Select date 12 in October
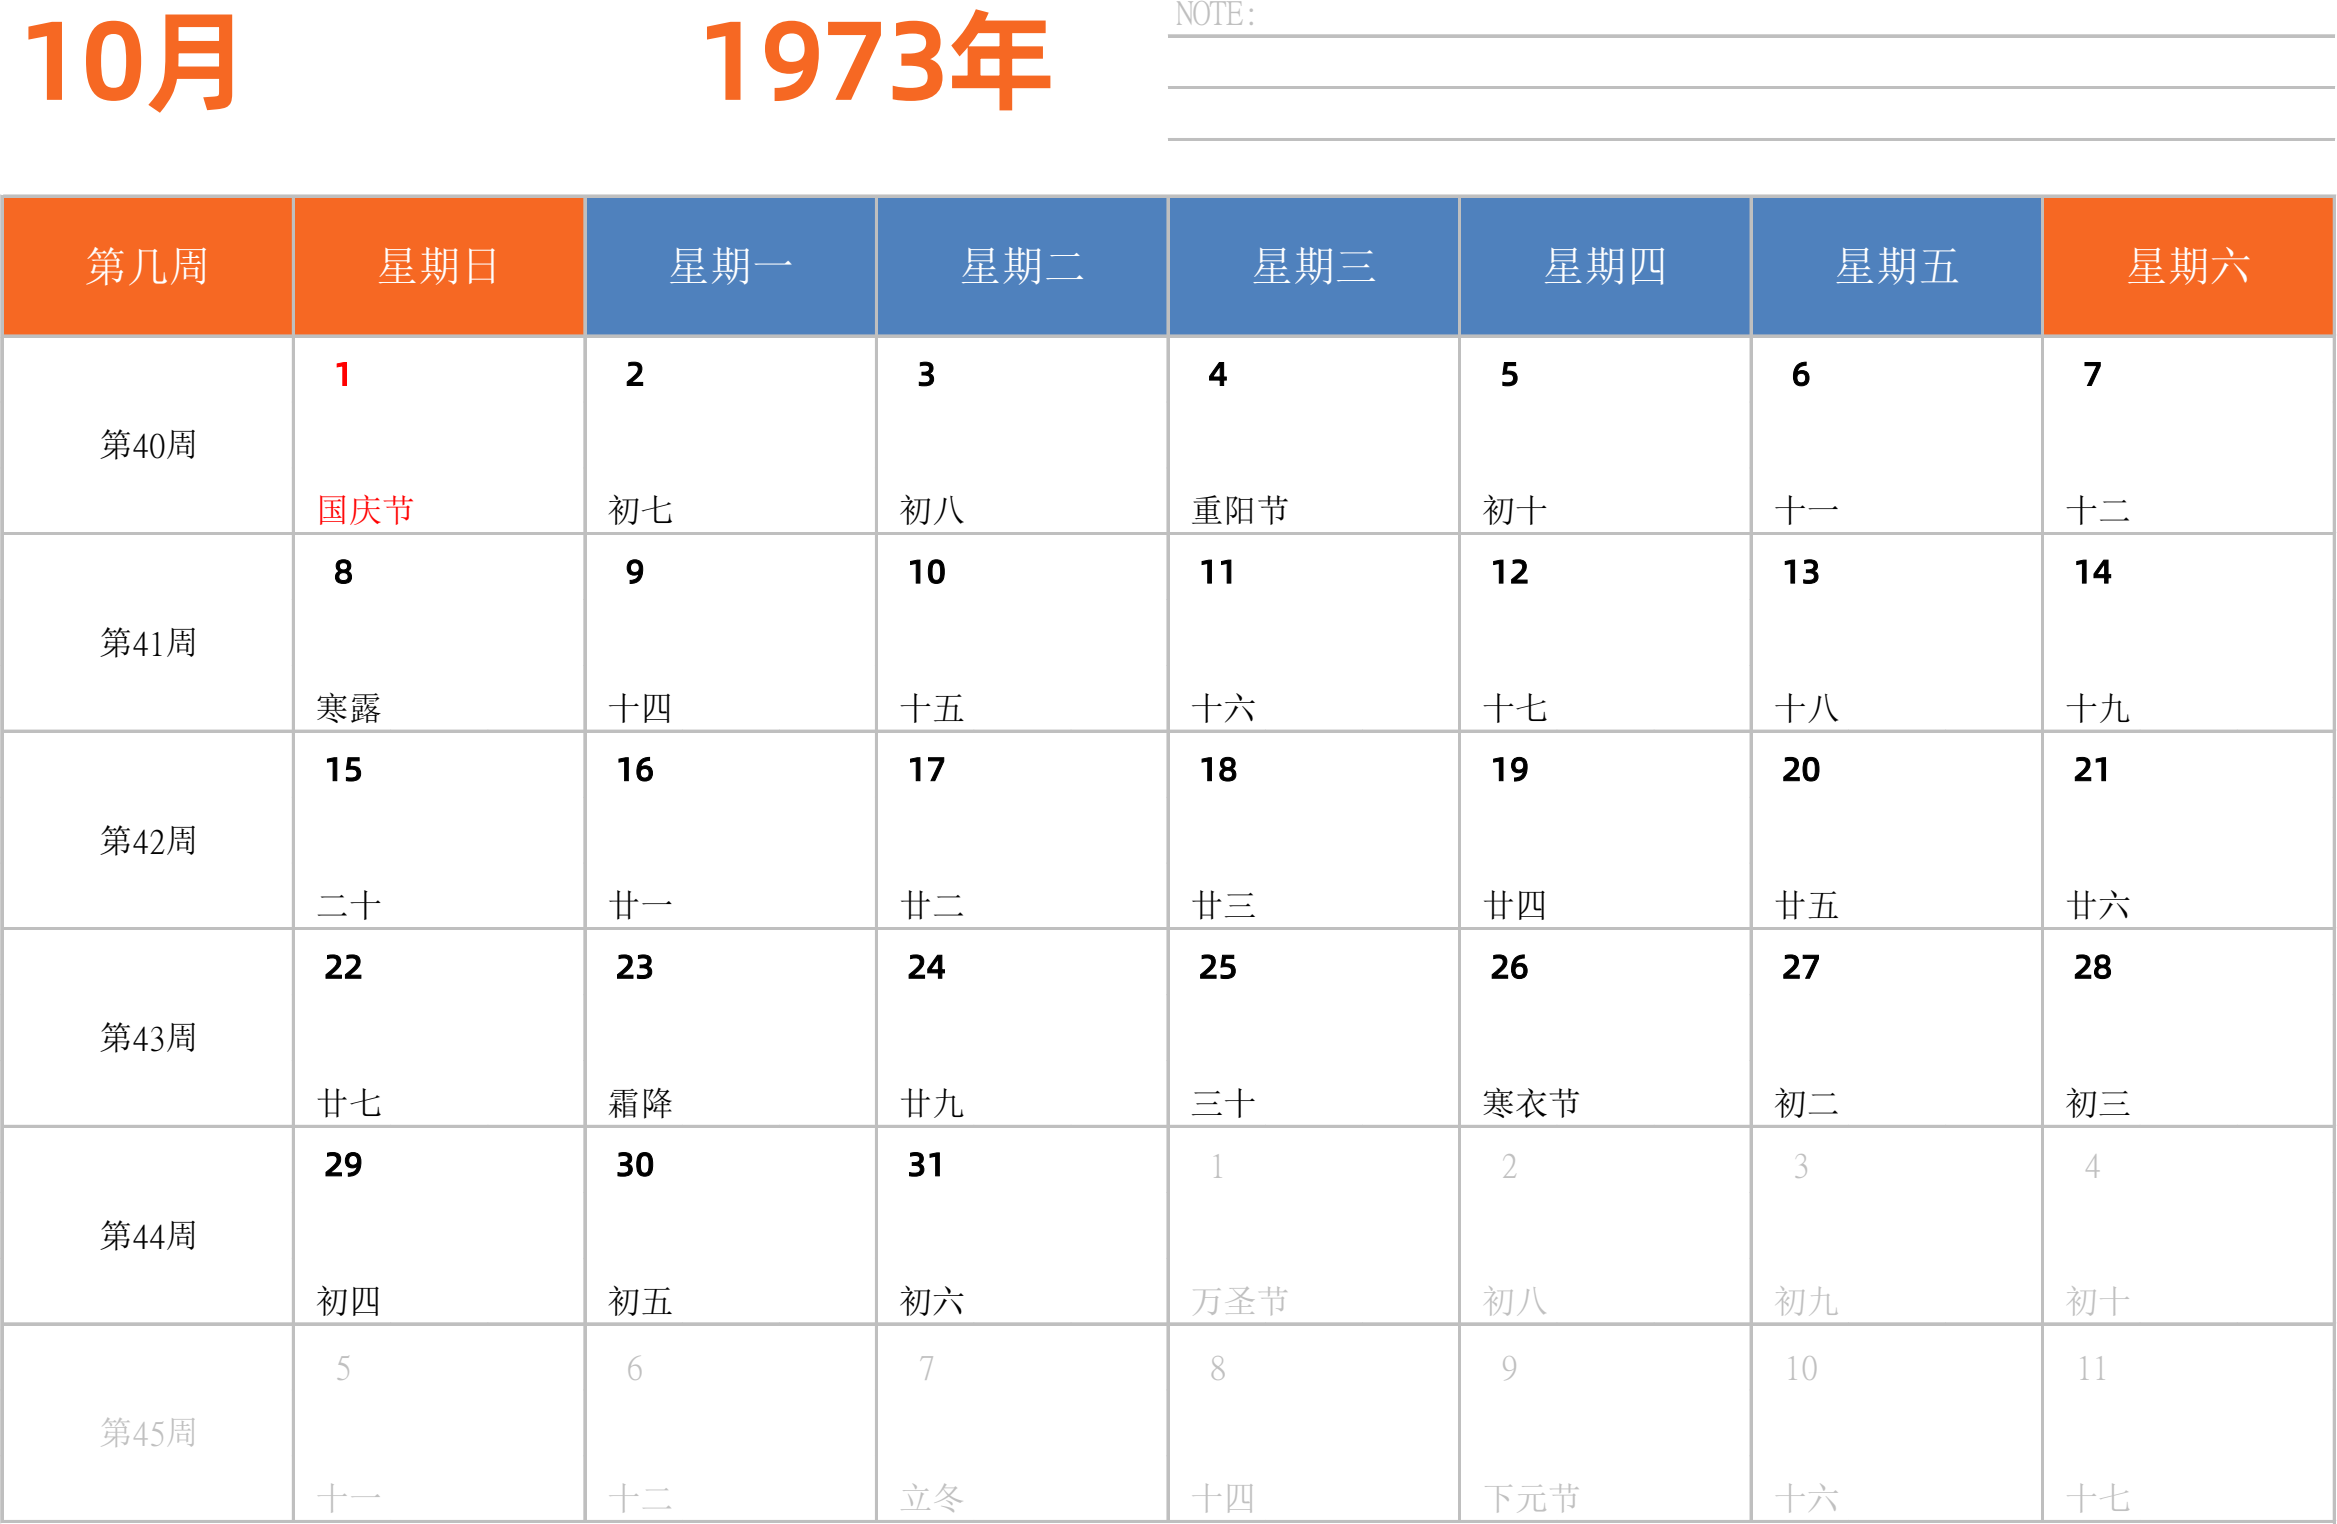Viewport: 2337px width, 1524px height. pos(1510,572)
